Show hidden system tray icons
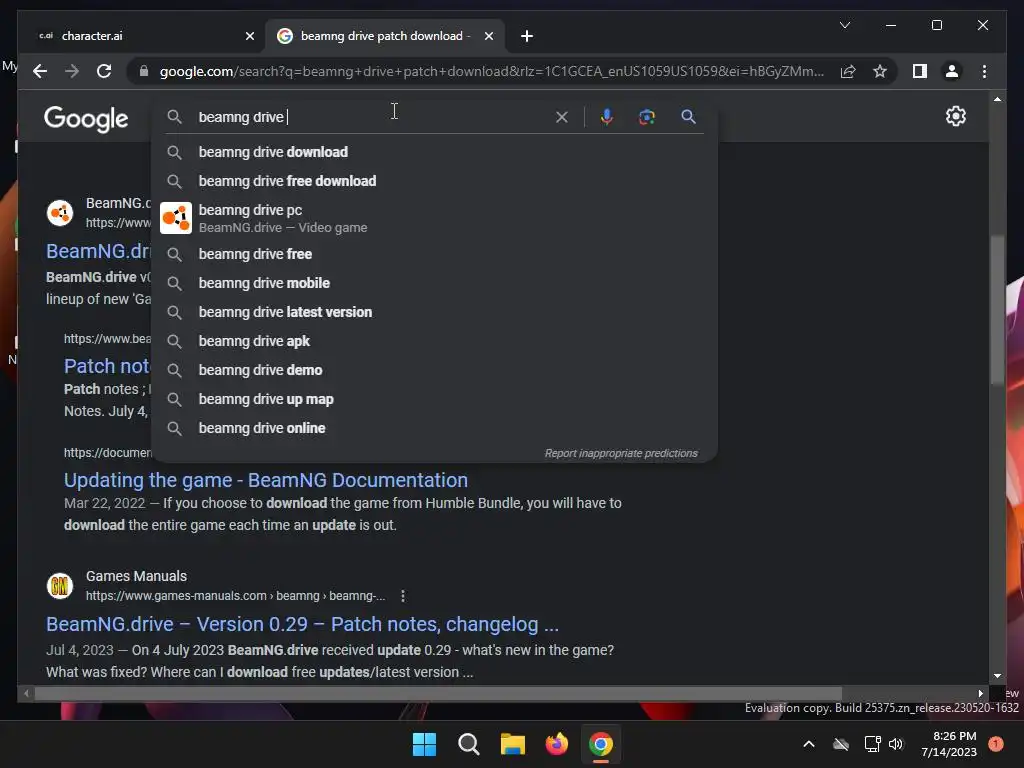1024x768 pixels. point(808,744)
